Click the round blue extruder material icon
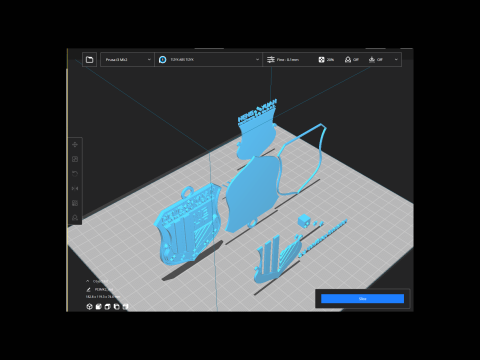This screenshot has height=360, width=480. coord(162,60)
